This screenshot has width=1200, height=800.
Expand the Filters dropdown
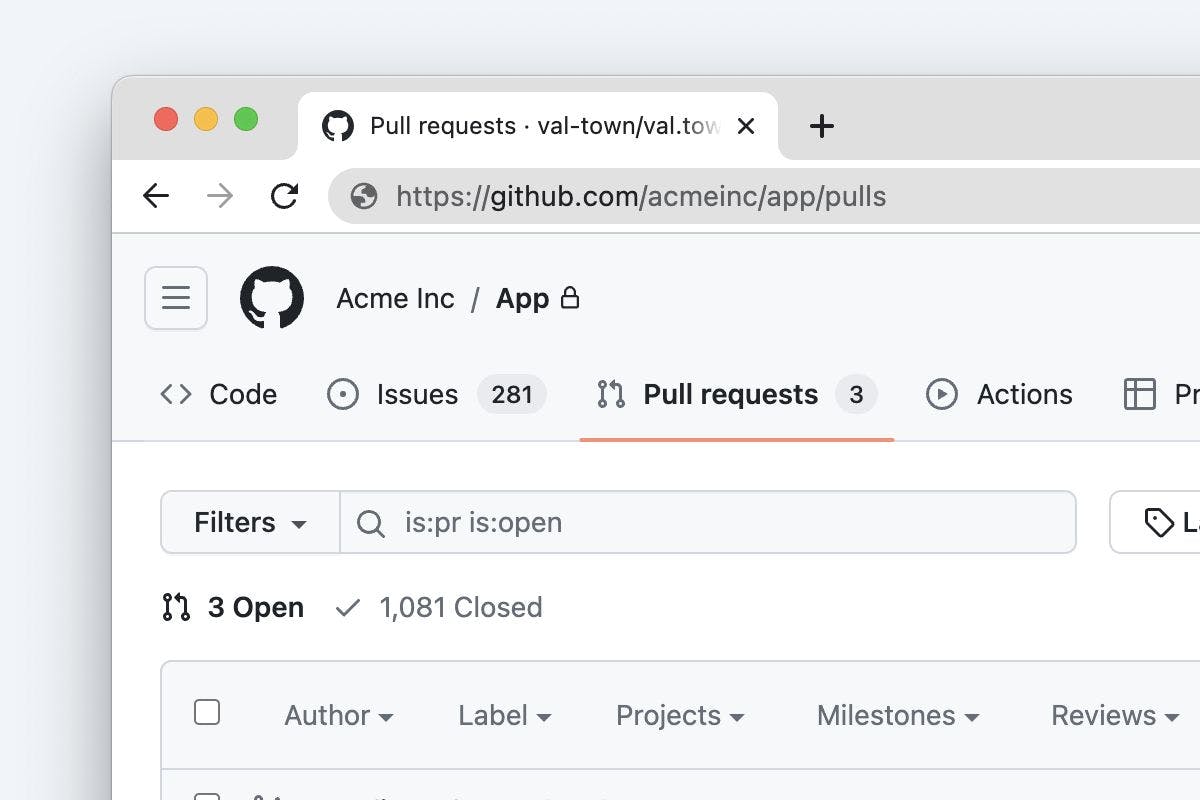(x=250, y=522)
